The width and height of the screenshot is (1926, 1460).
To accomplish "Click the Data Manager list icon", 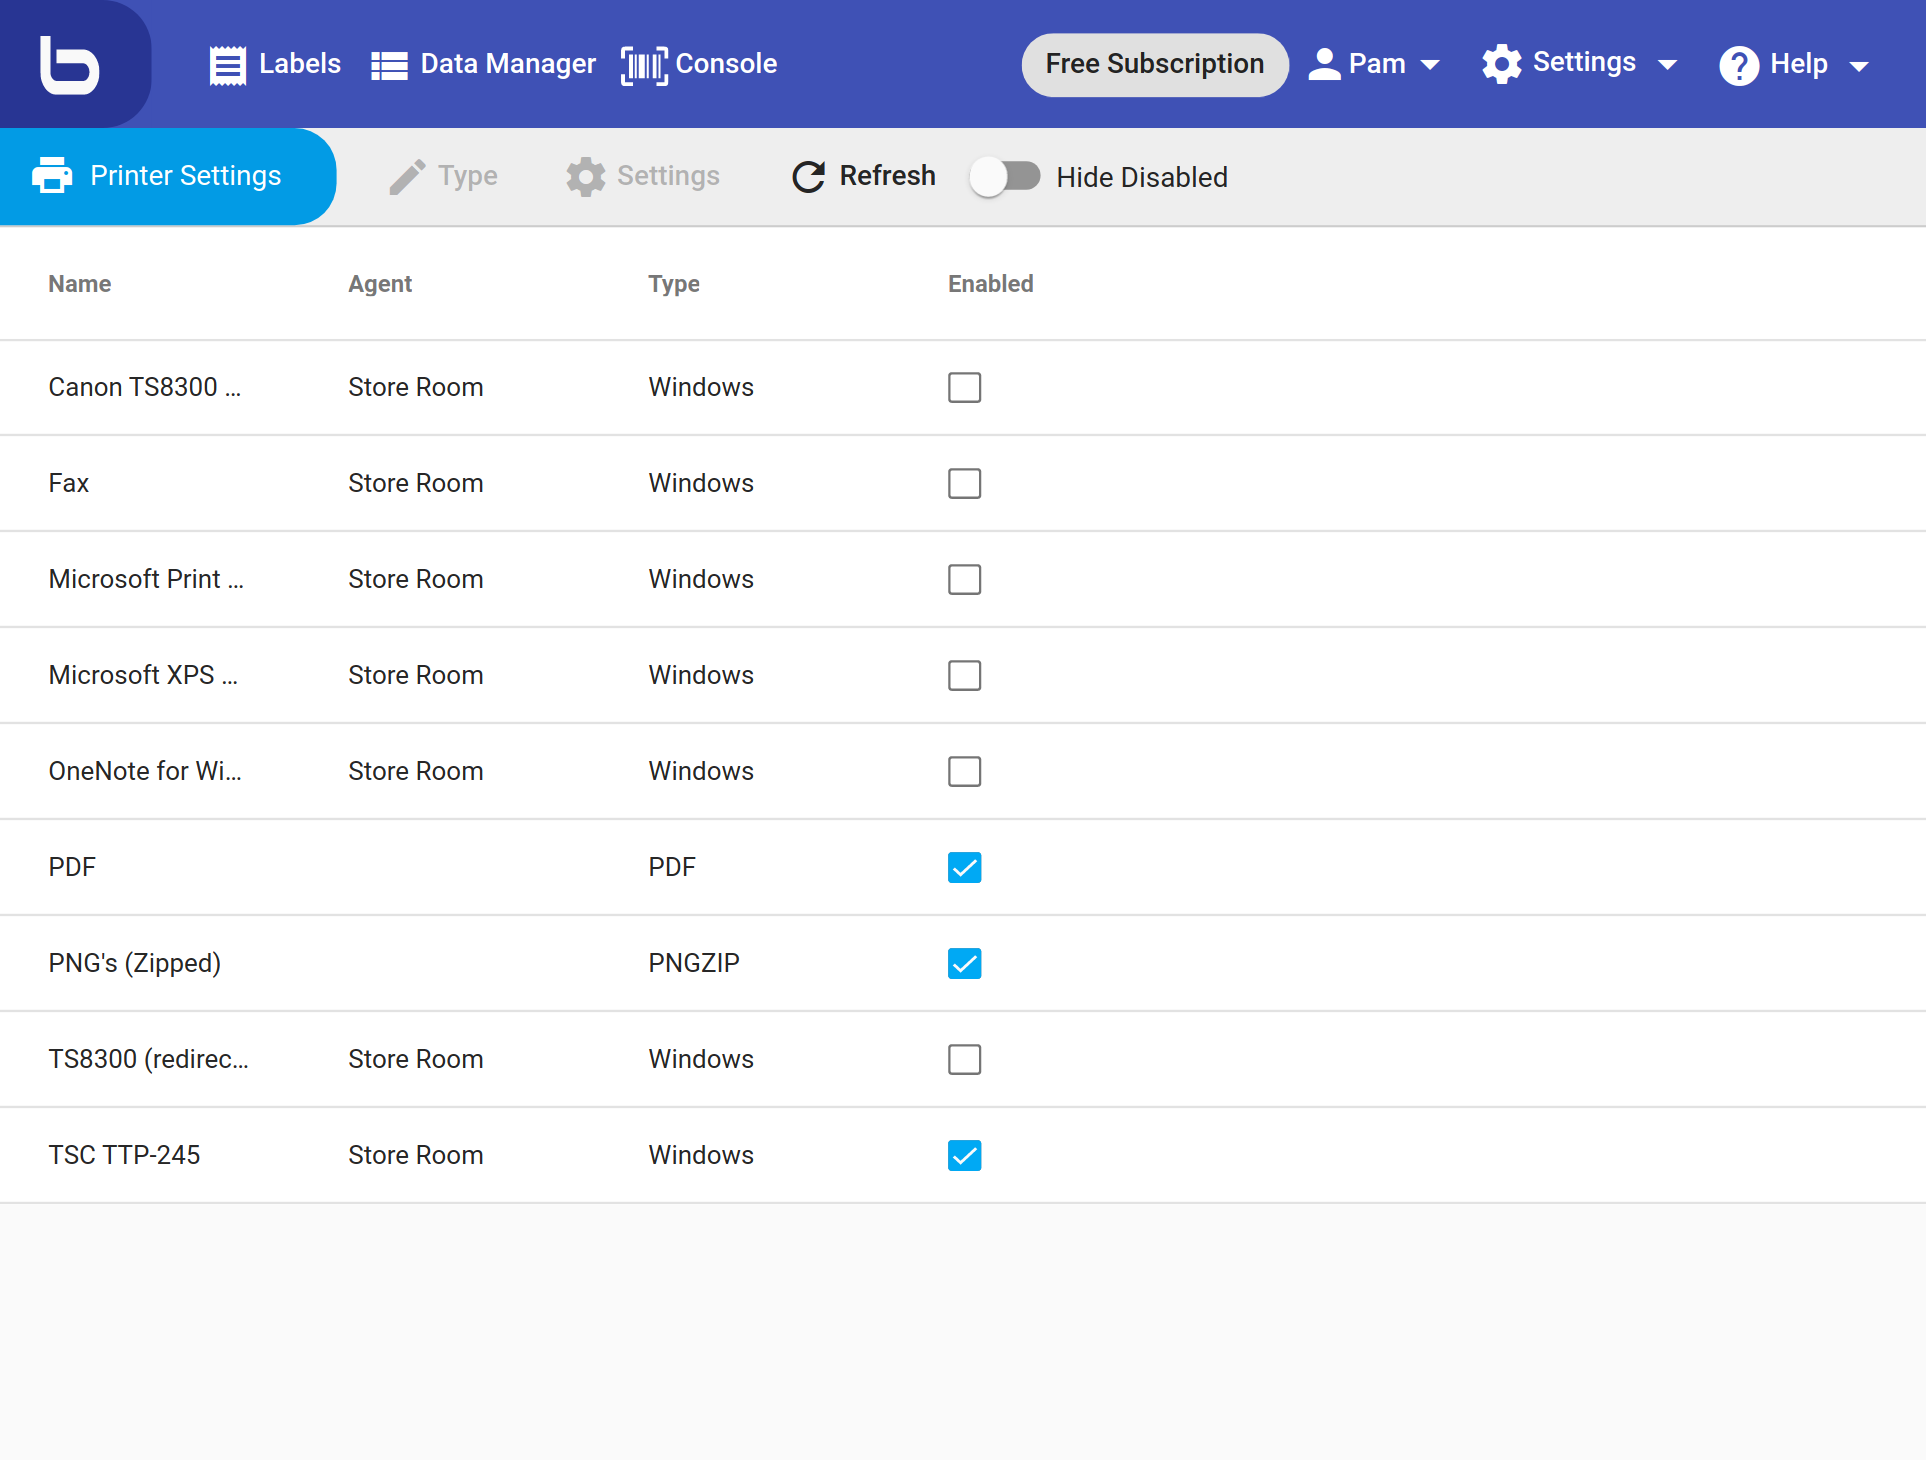I will (x=389, y=65).
